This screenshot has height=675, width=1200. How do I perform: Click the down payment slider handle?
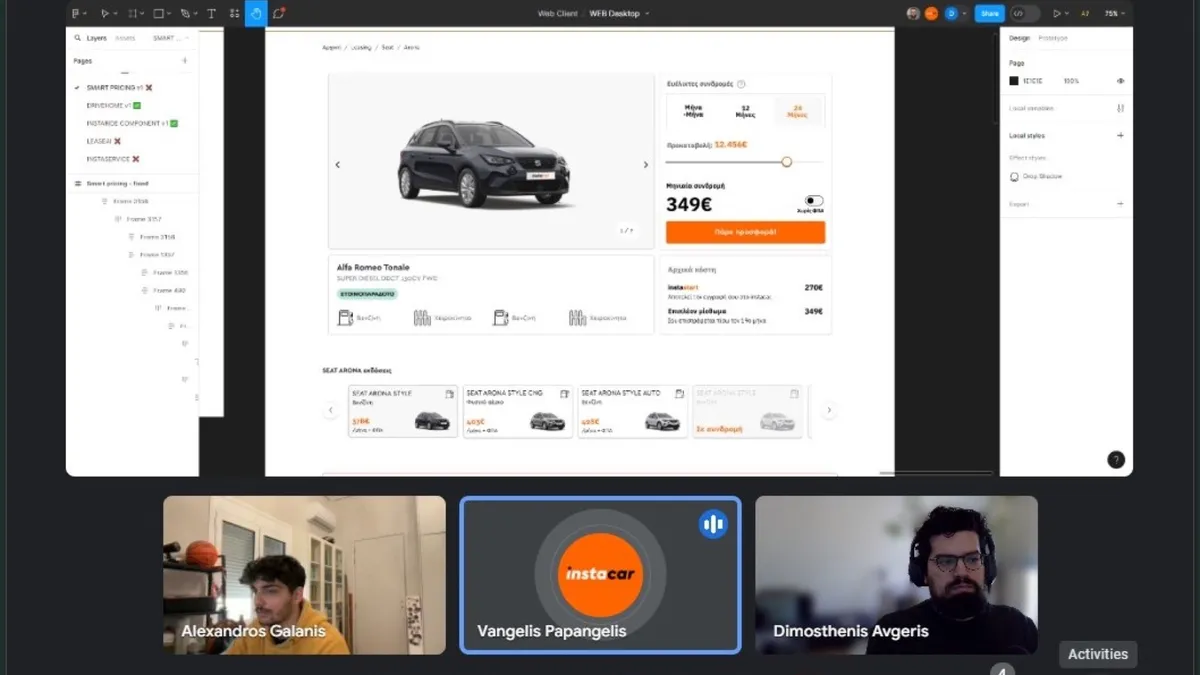[x=787, y=162]
